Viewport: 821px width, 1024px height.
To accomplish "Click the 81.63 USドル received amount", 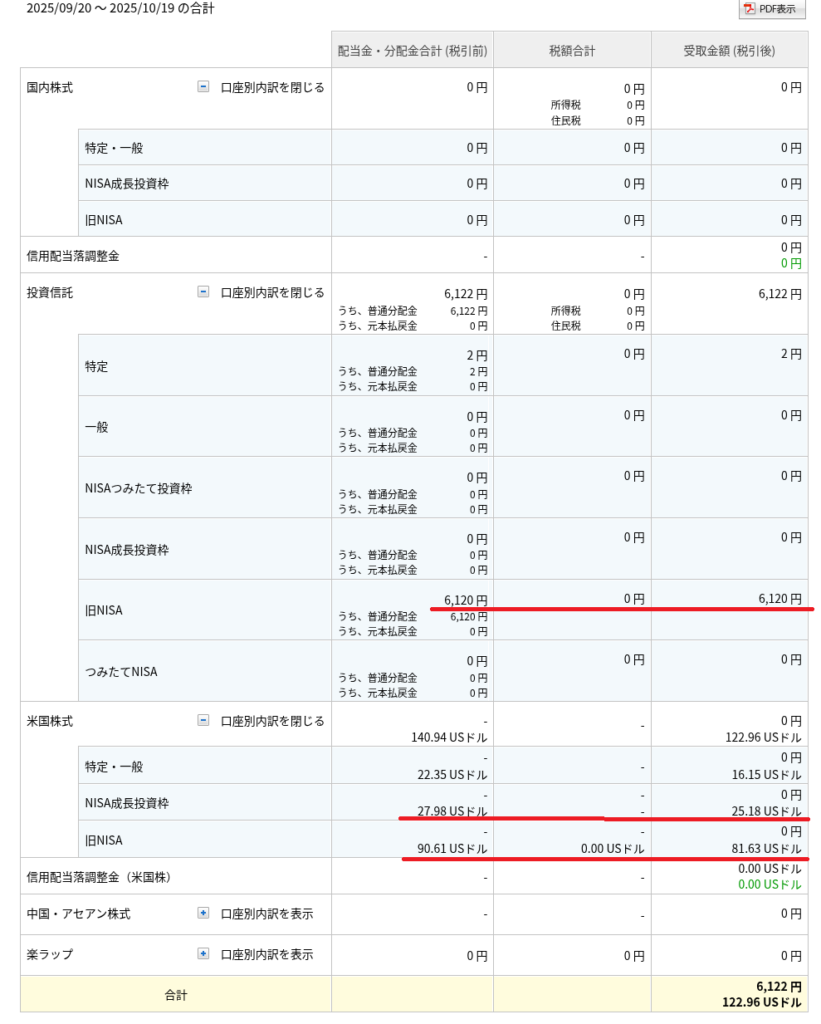I will (x=768, y=848).
